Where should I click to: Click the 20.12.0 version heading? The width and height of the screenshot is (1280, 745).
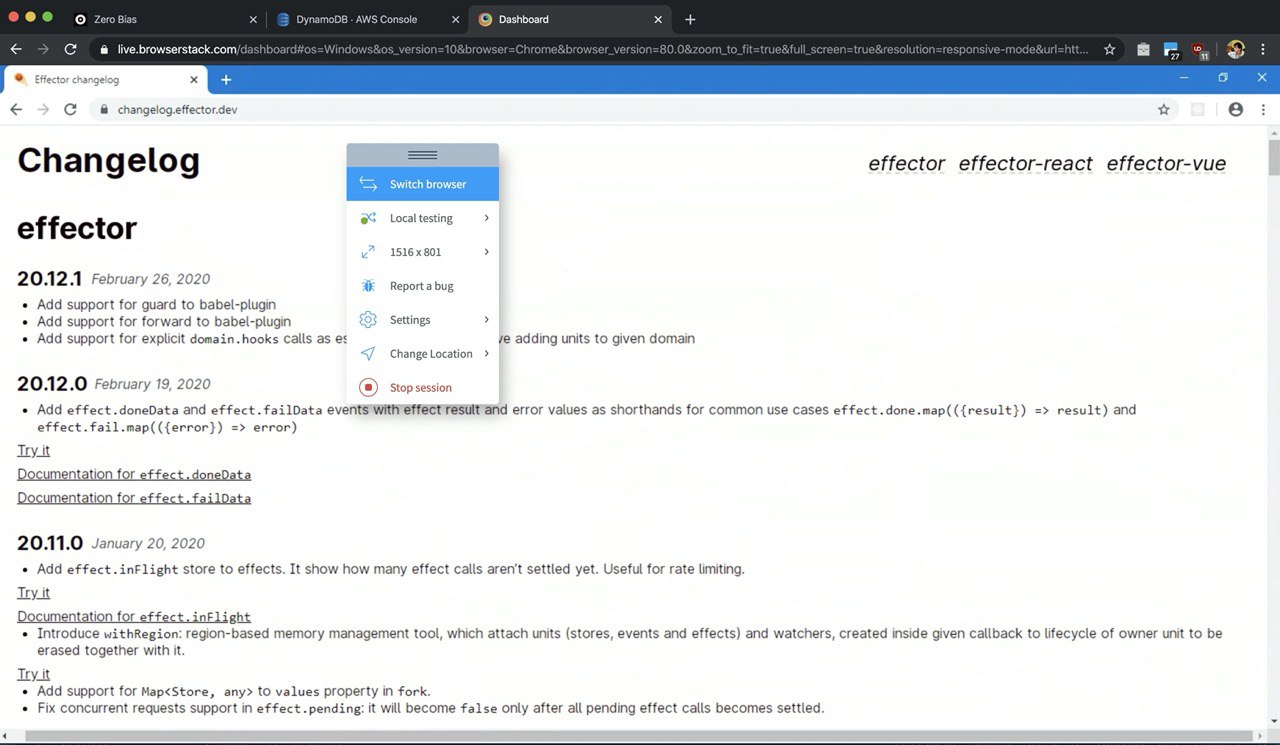coord(52,384)
